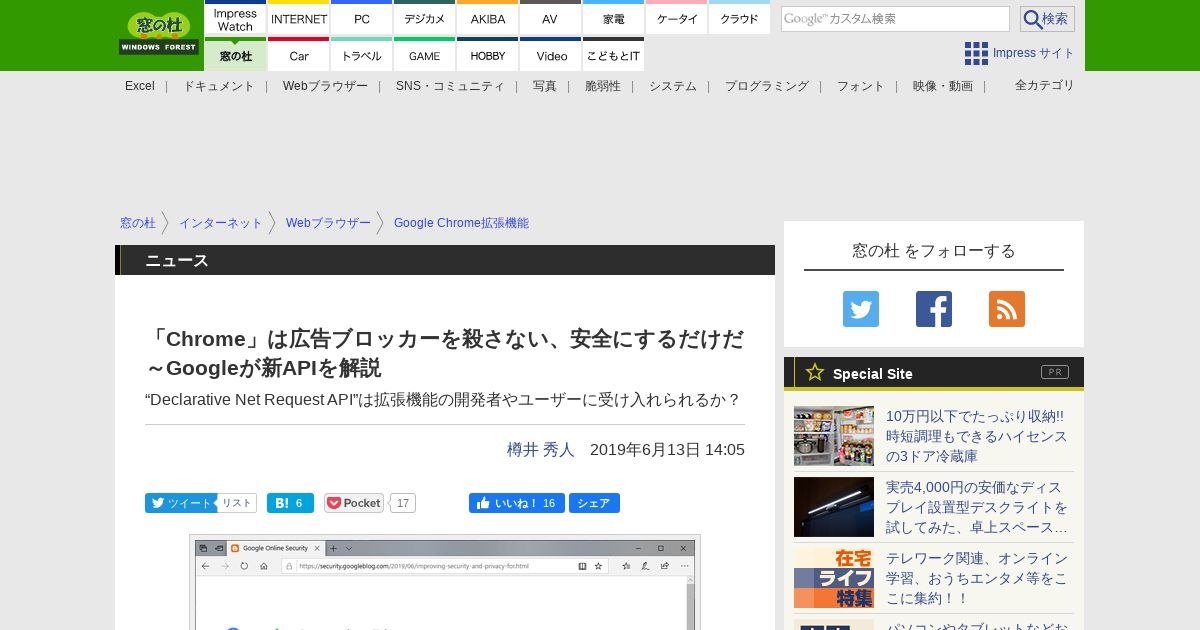Go to the Excel category
Image resolution: width=1200 pixels, height=630 pixels.
[140, 86]
